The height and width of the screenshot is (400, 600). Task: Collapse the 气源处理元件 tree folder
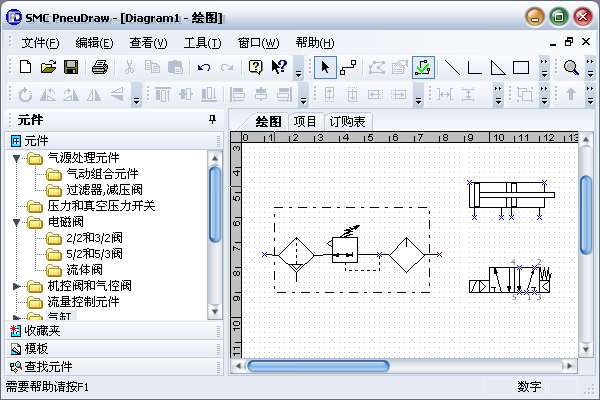click(x=17, y=158)
